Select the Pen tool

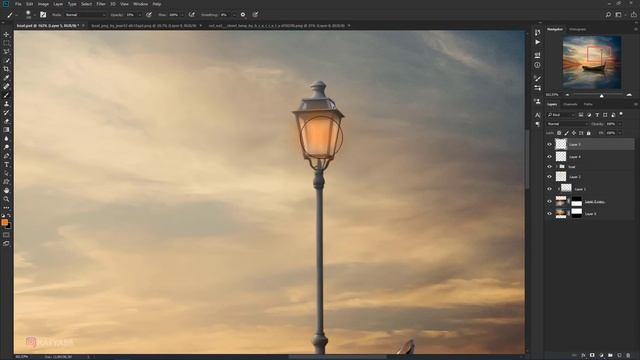[x=6, y=156]
